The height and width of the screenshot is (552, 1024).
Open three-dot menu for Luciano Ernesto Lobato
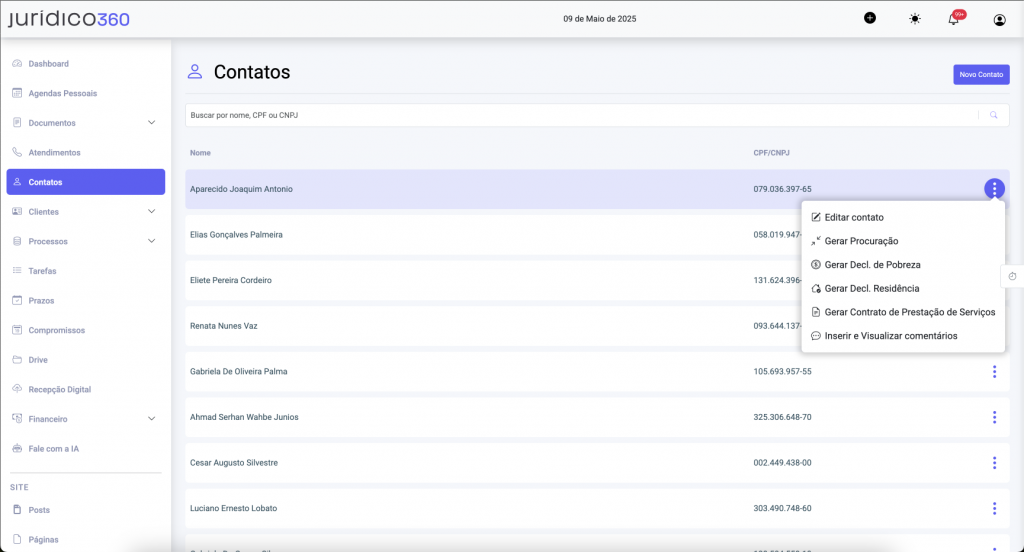994,508
